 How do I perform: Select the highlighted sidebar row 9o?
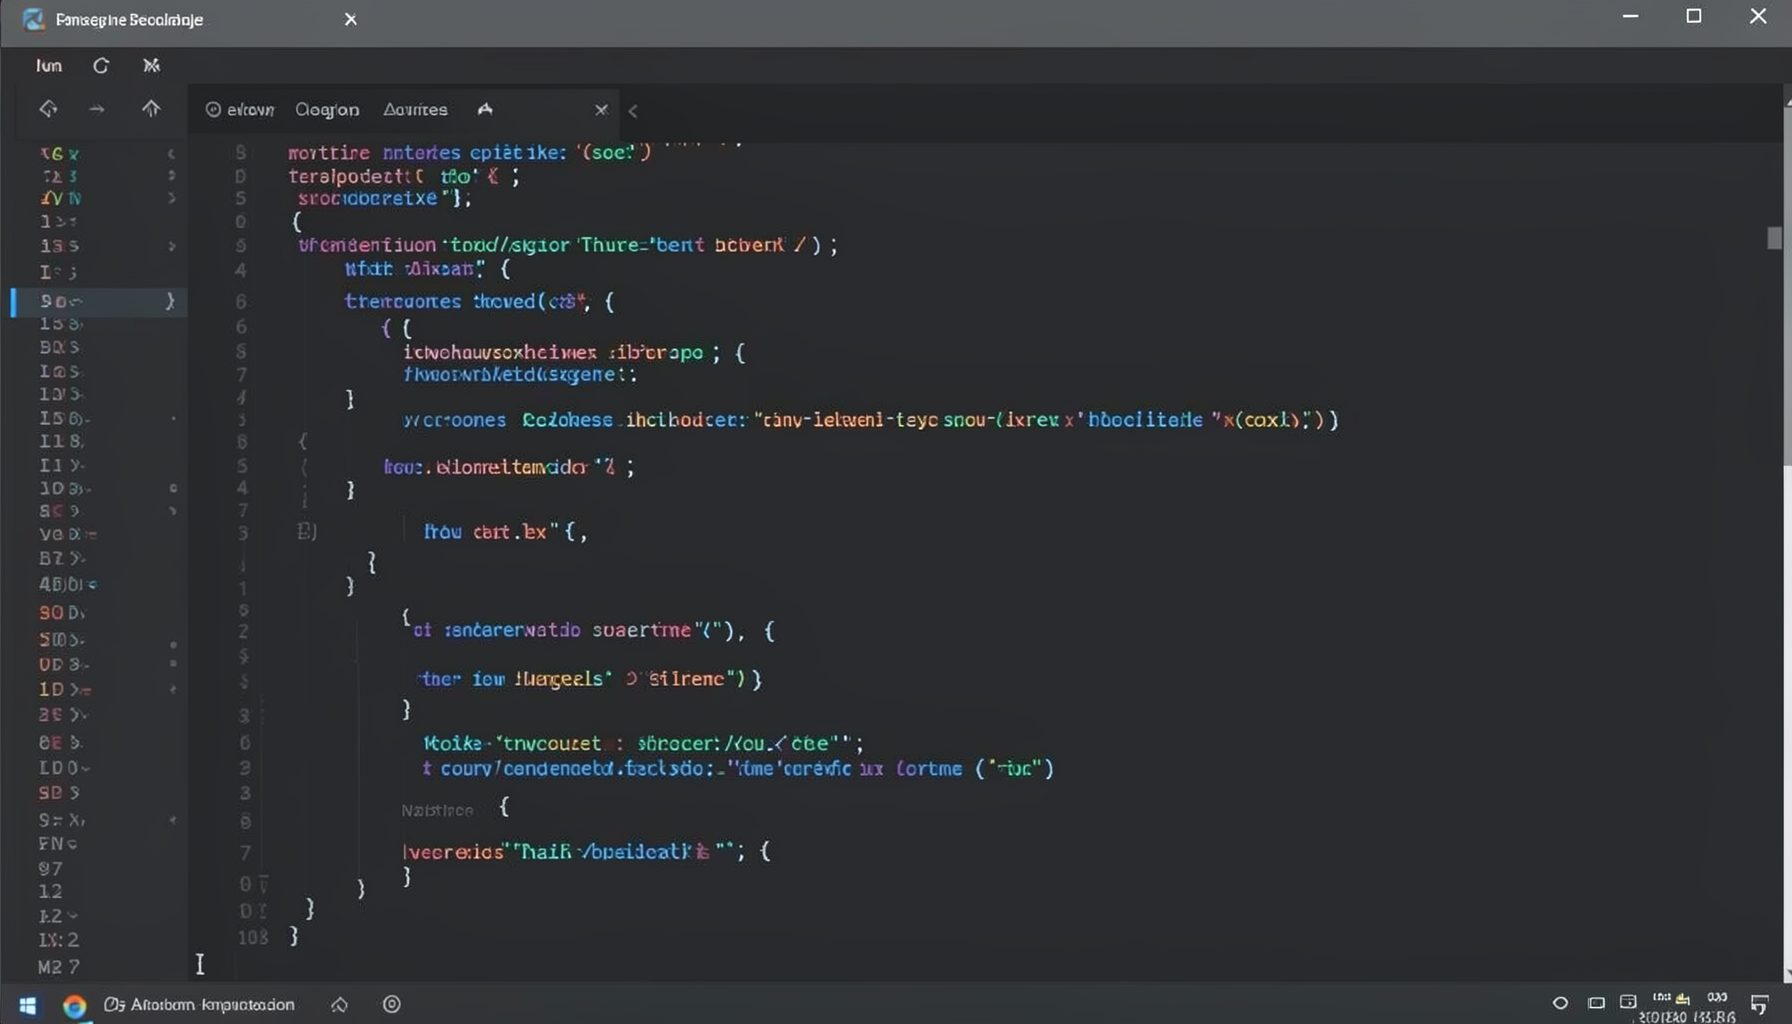point(98,301)
